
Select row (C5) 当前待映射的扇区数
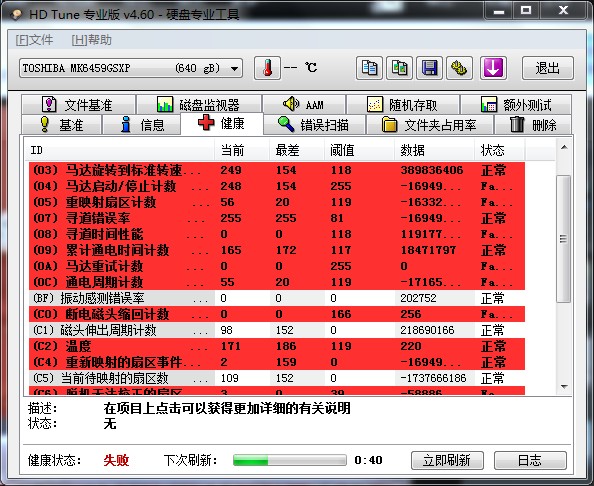[x=277, y=378]
